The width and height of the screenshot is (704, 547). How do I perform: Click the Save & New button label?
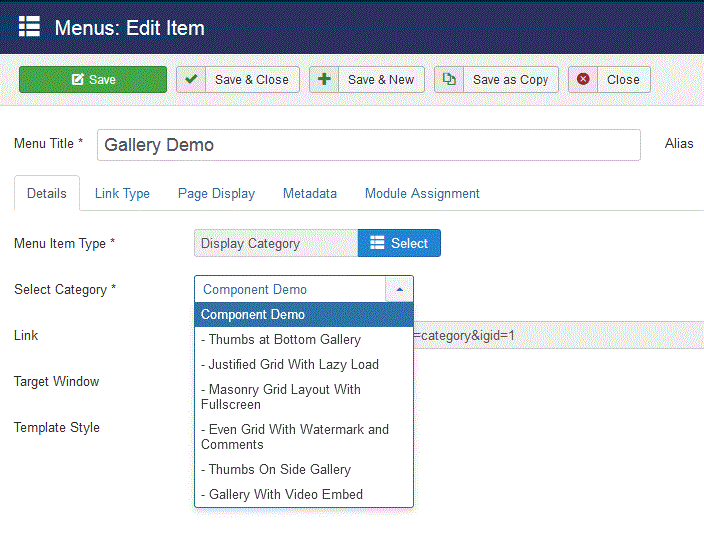point(381,79)
